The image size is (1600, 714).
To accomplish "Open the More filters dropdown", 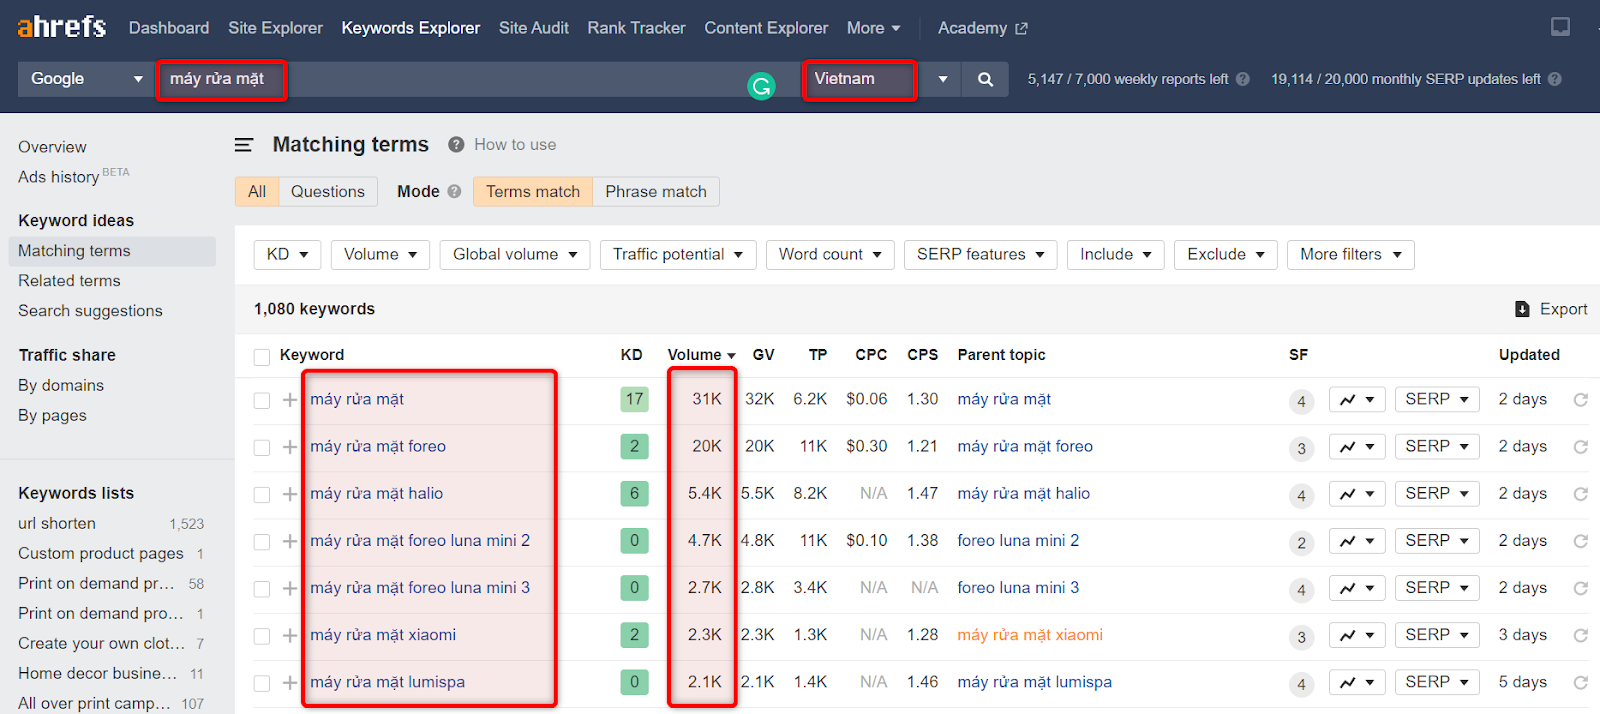I will 1351,254.
